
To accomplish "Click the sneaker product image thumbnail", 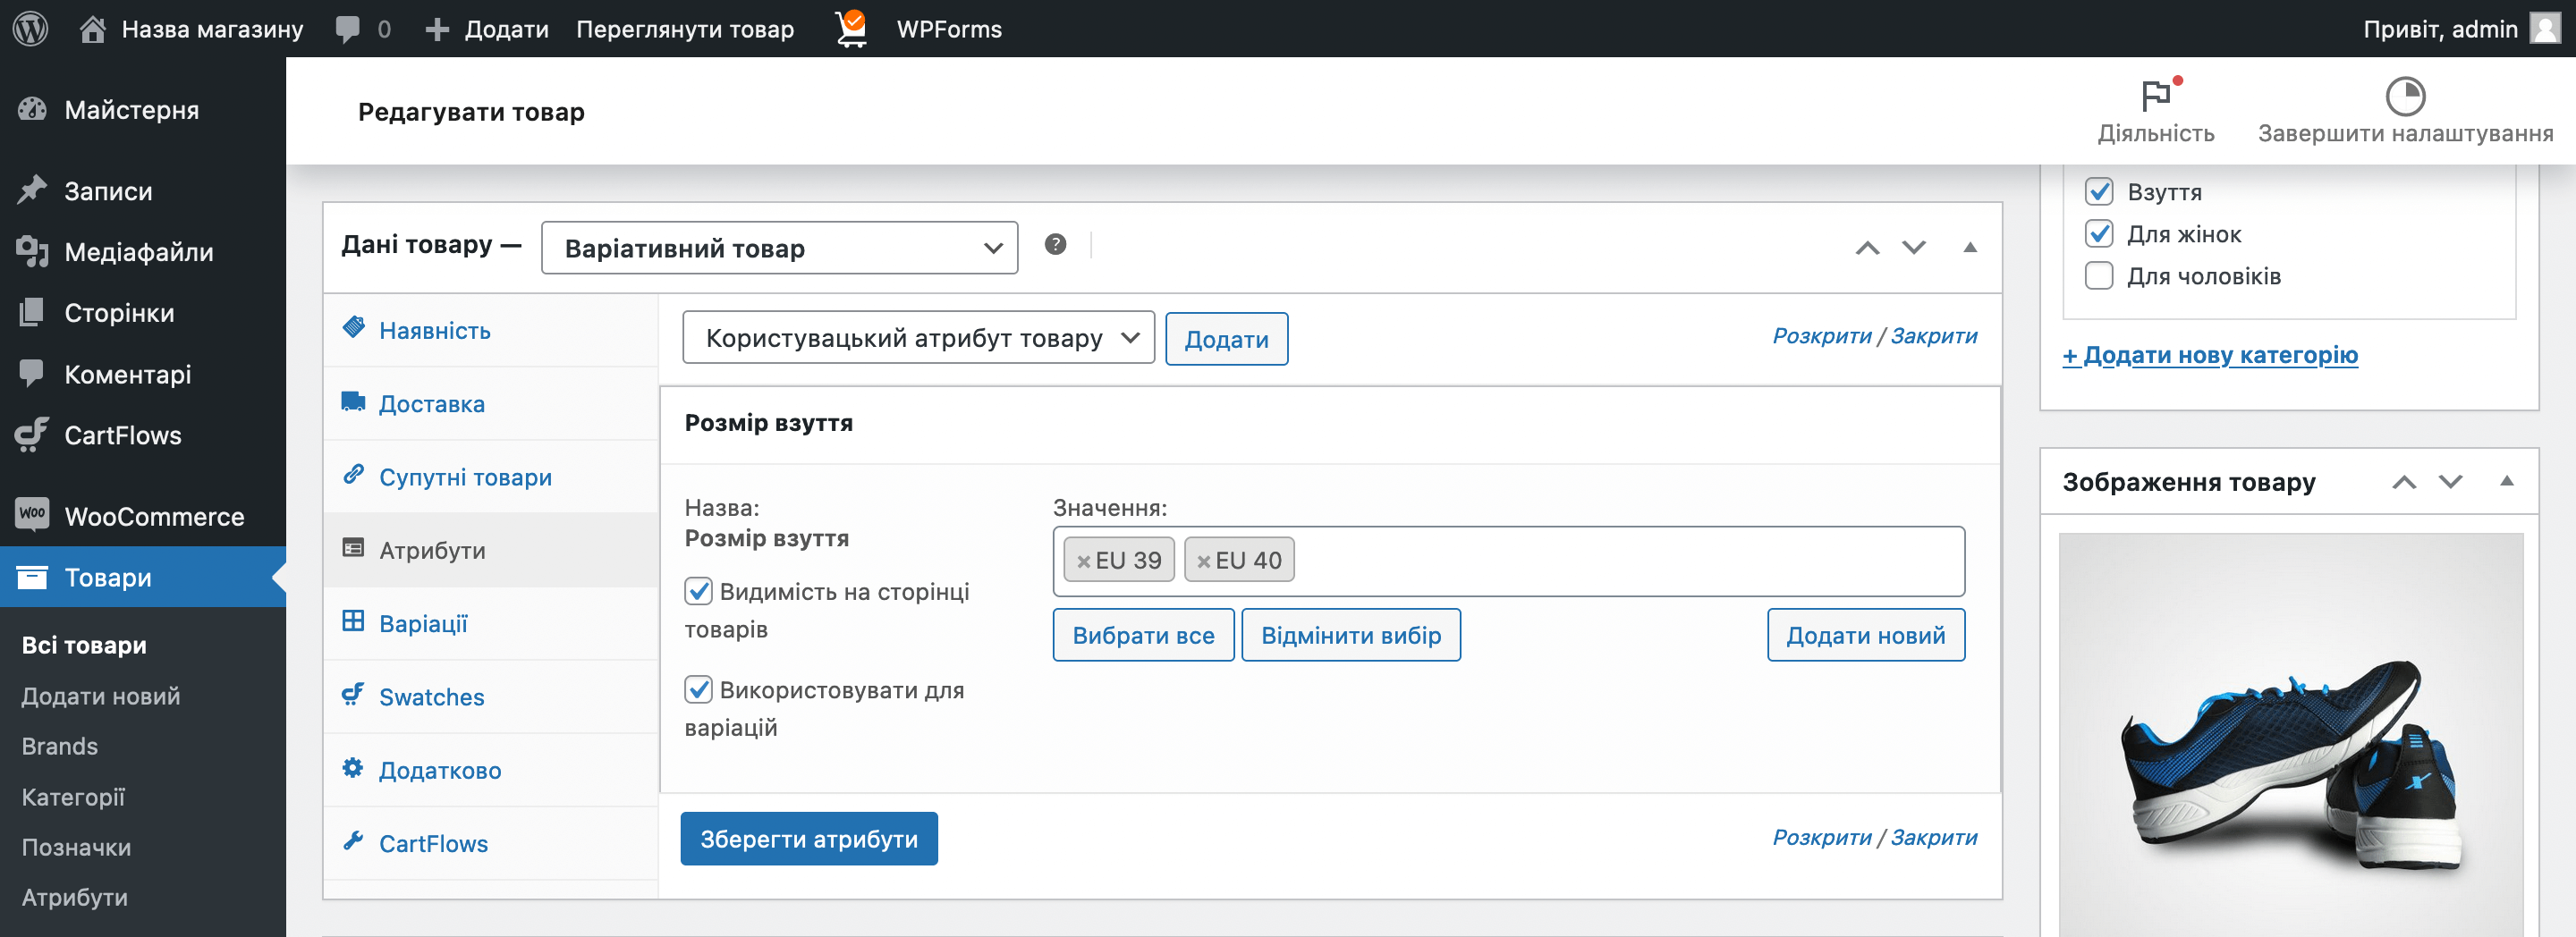I will [2290, 735].
